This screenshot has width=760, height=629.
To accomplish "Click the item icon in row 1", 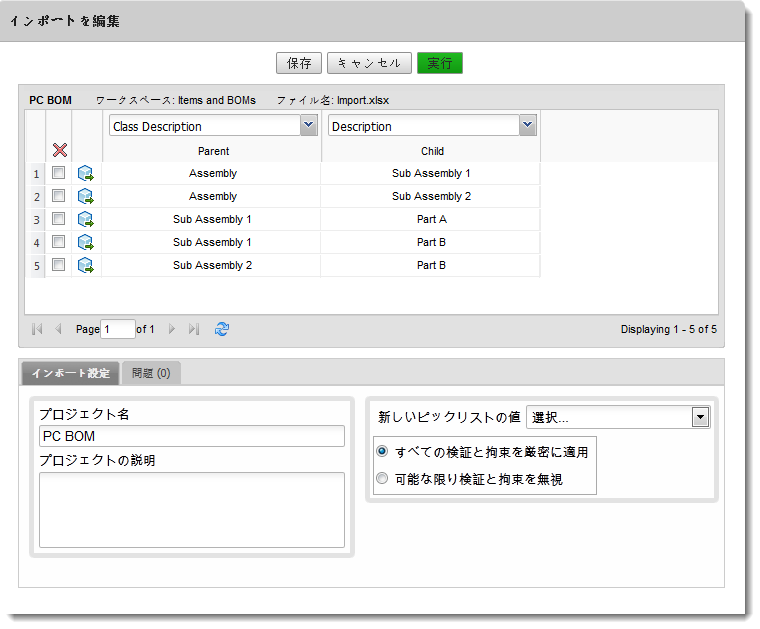I will [86, 173].
